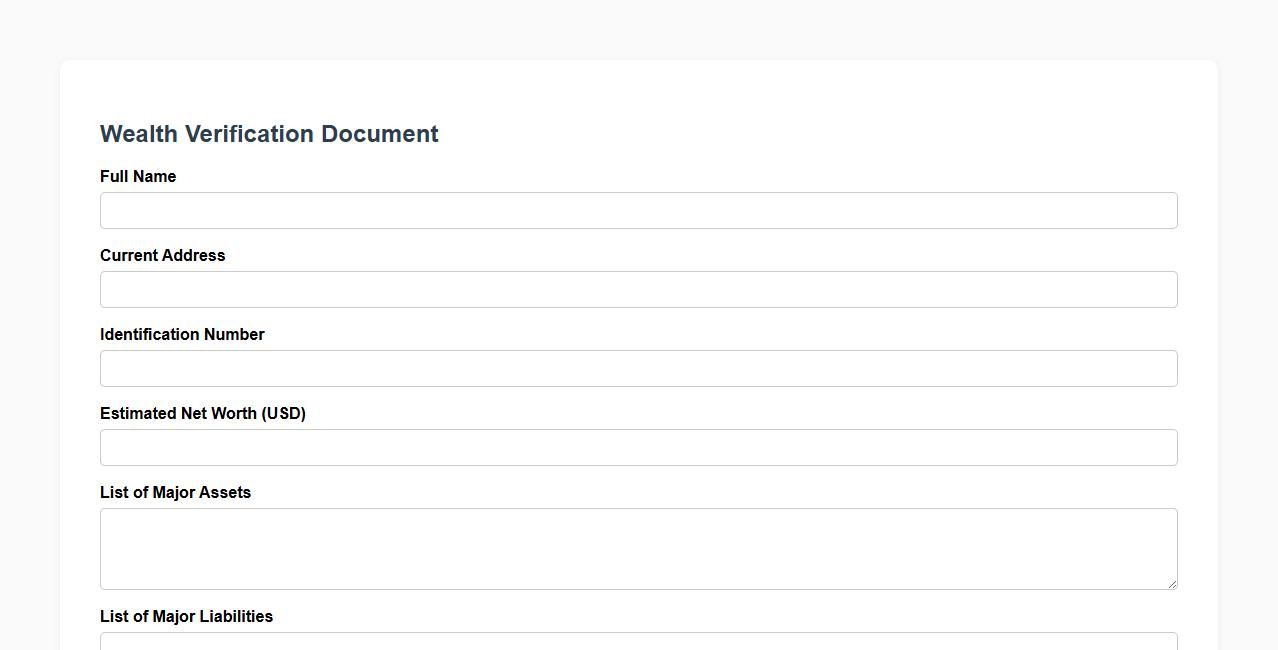Screen dimensions: 1278x650
Task: Click the "Current Address" field label
Action: pyautogui.click(x=162, y=256)
